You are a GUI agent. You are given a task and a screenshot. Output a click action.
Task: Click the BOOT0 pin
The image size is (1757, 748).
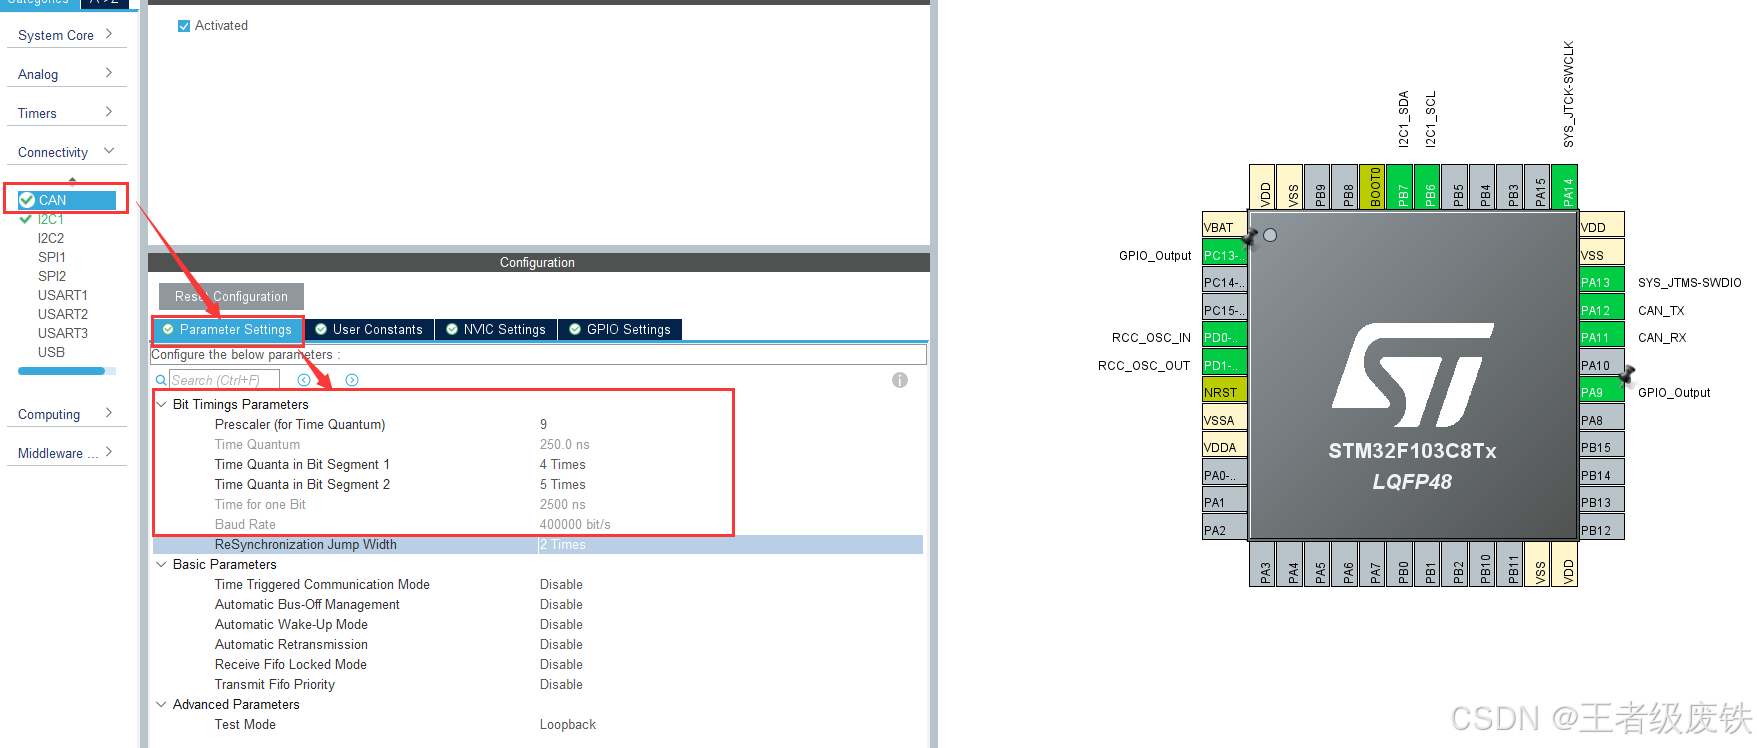coord(1372,187)
